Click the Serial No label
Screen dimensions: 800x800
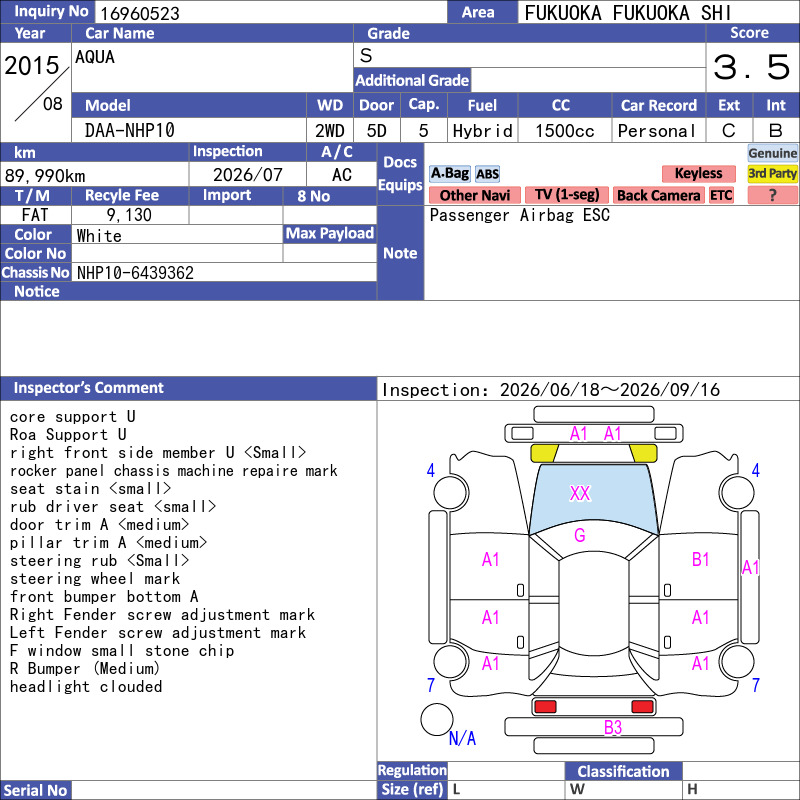coord(35,790)
